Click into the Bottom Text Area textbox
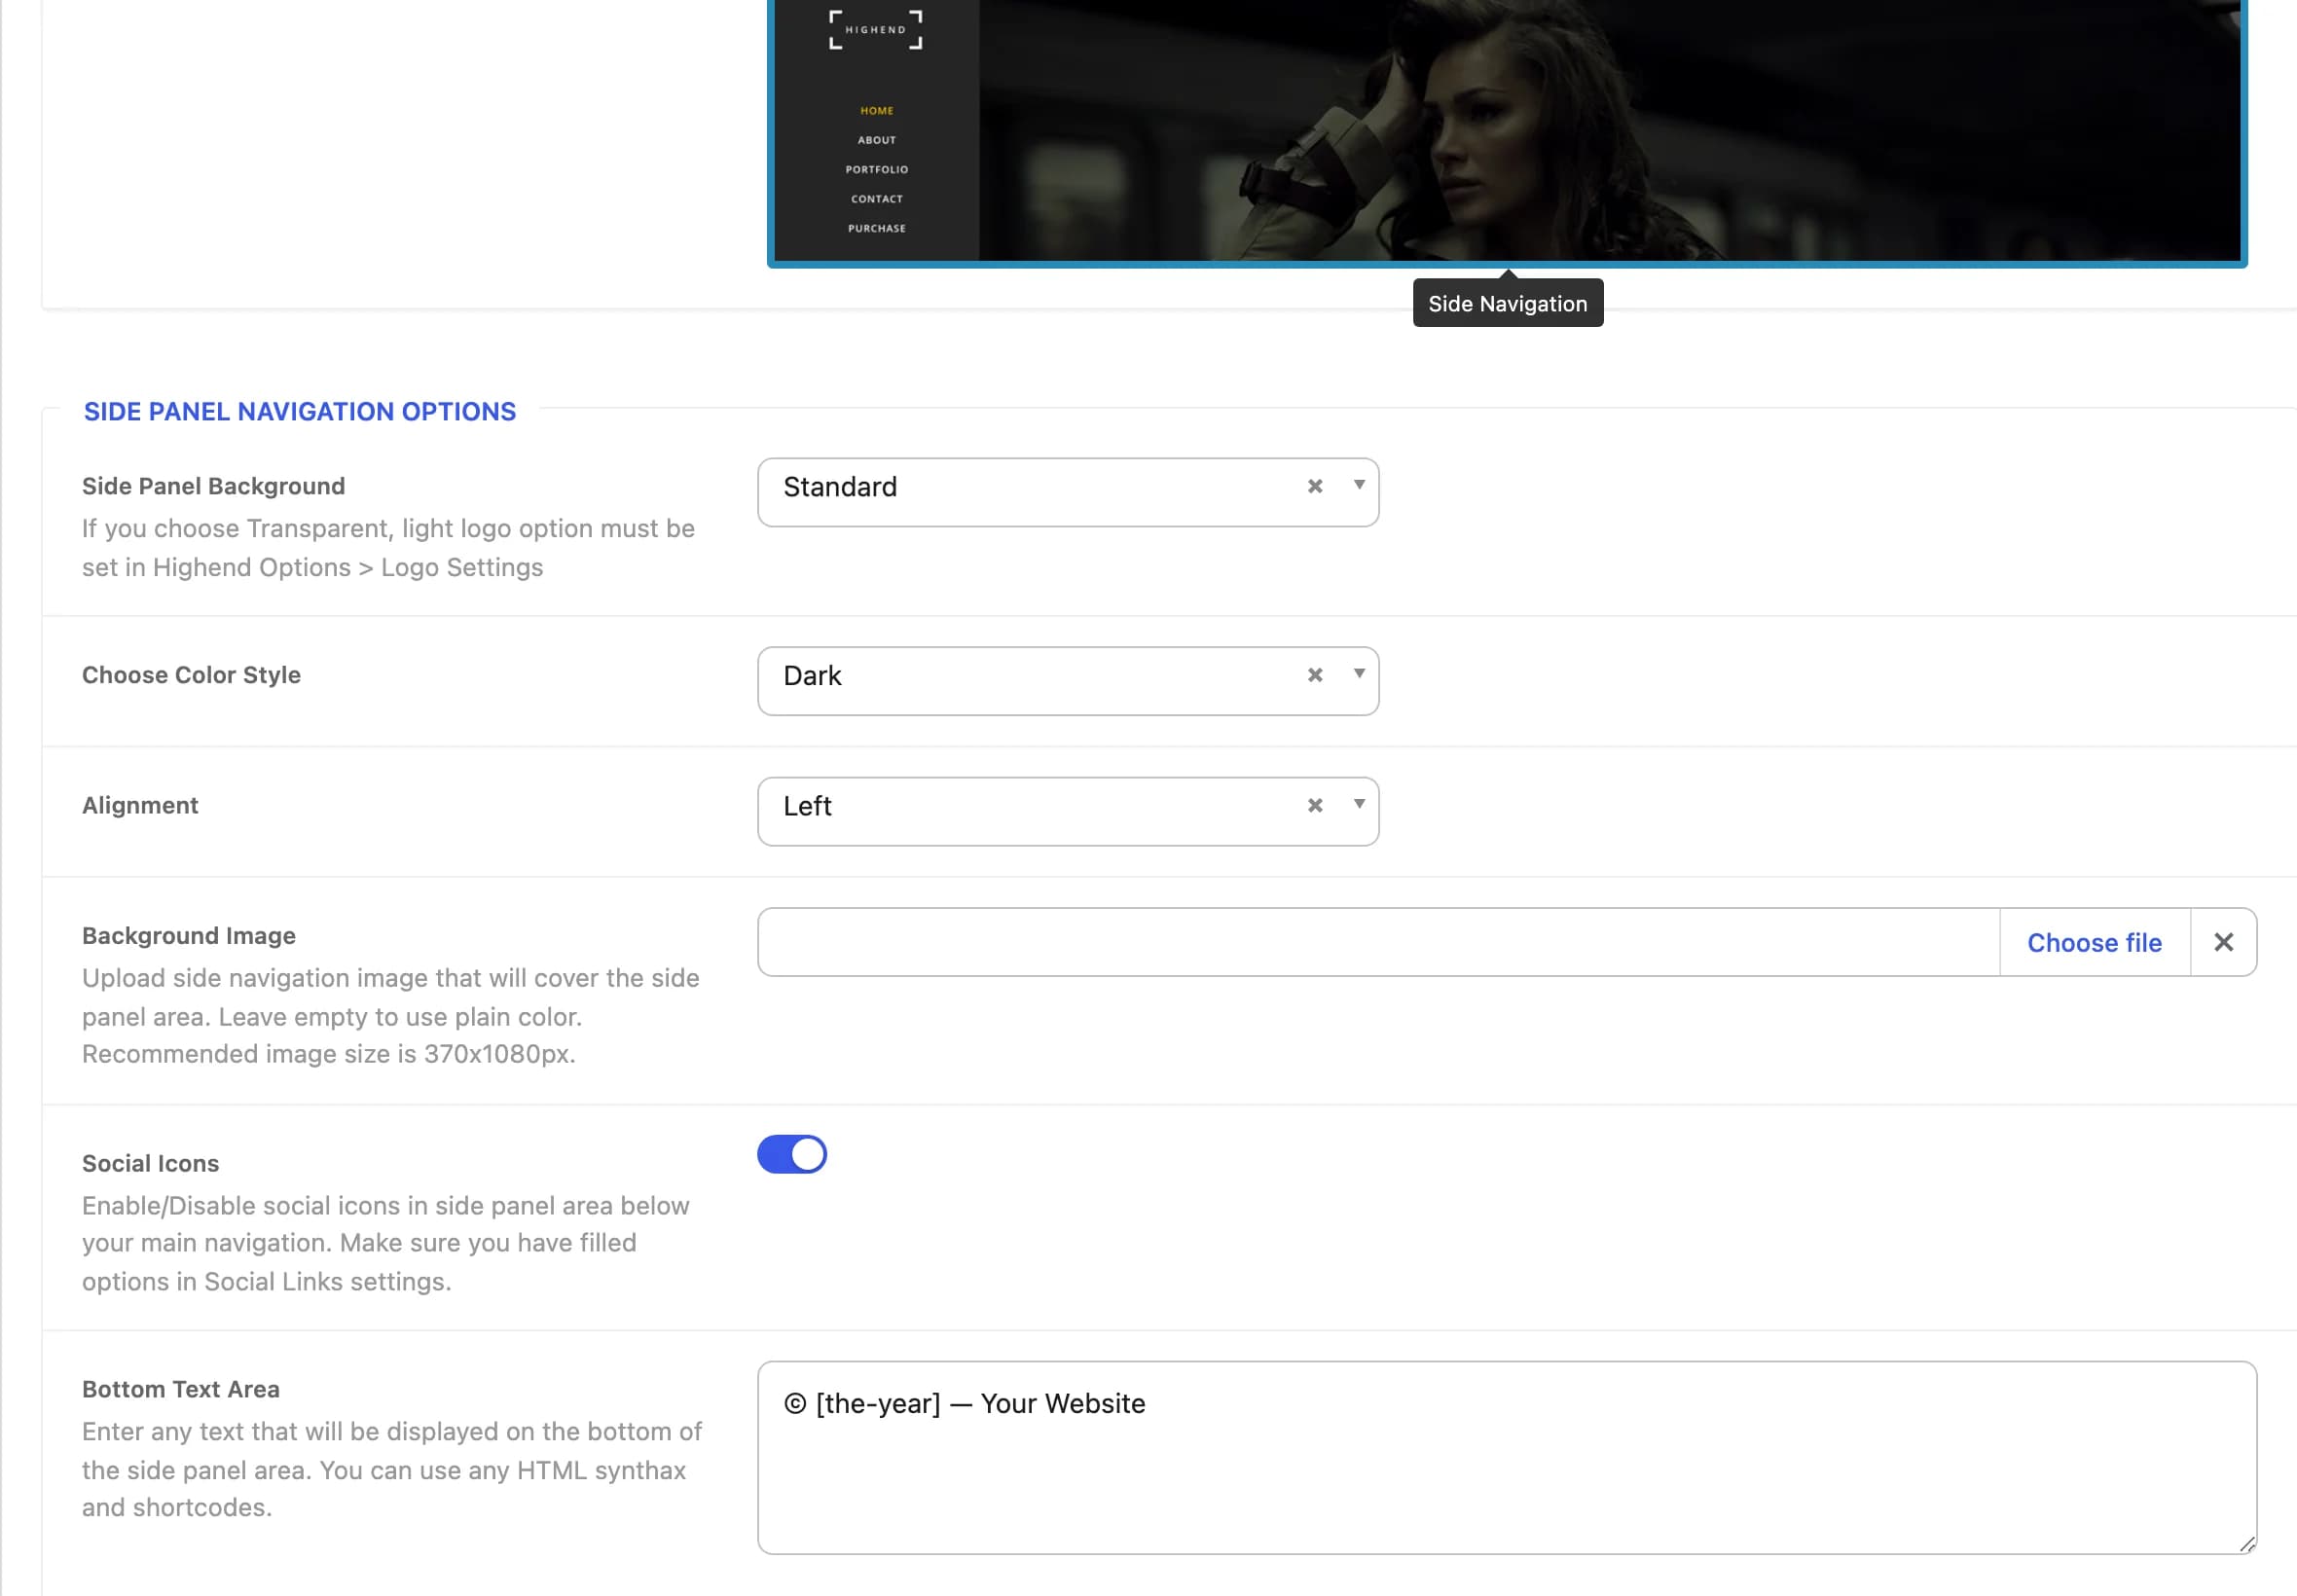The image size is (2297, 1596). pyautogui.click(x=1507, y=1457)
